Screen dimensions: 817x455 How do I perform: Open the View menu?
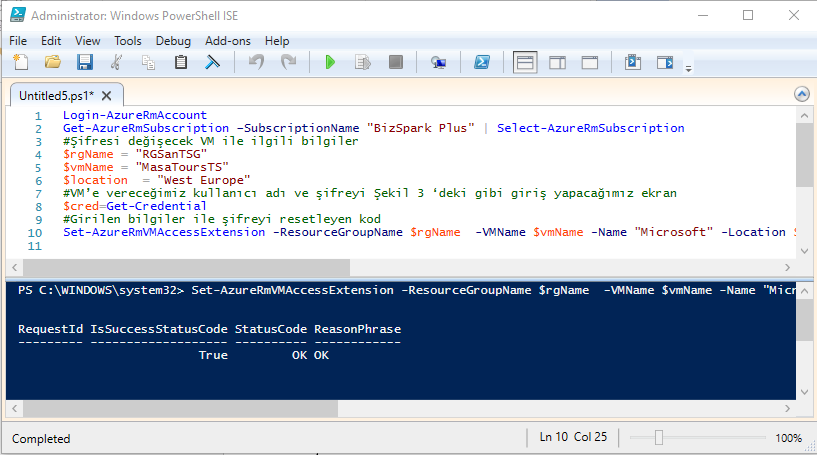point(88,41)
